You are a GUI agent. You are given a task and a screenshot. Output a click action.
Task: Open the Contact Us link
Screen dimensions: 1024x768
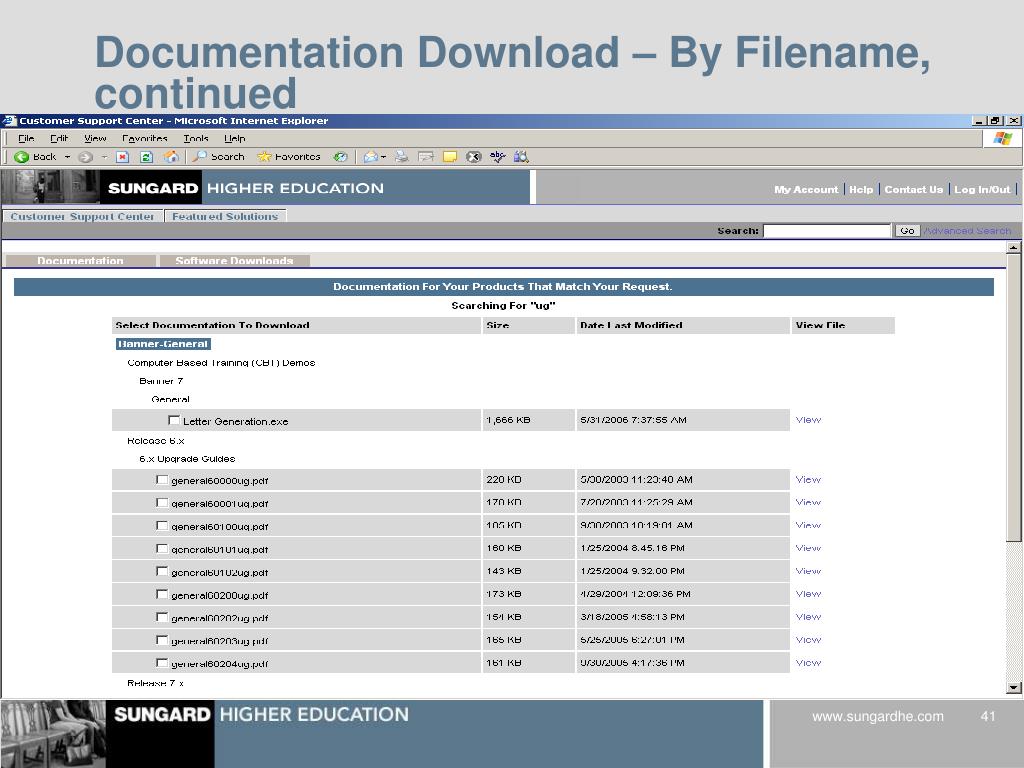pos(914,189)
